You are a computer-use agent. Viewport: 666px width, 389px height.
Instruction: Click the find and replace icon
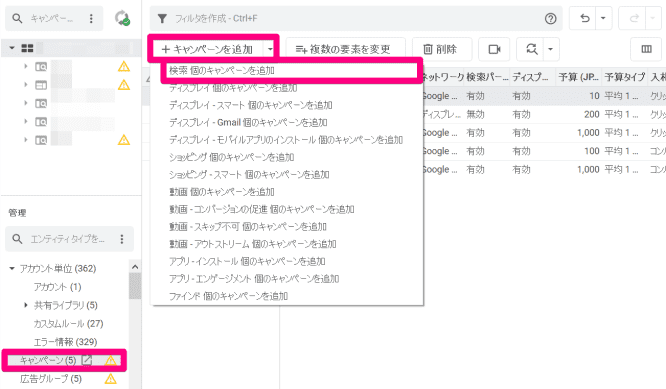point(531,49)
